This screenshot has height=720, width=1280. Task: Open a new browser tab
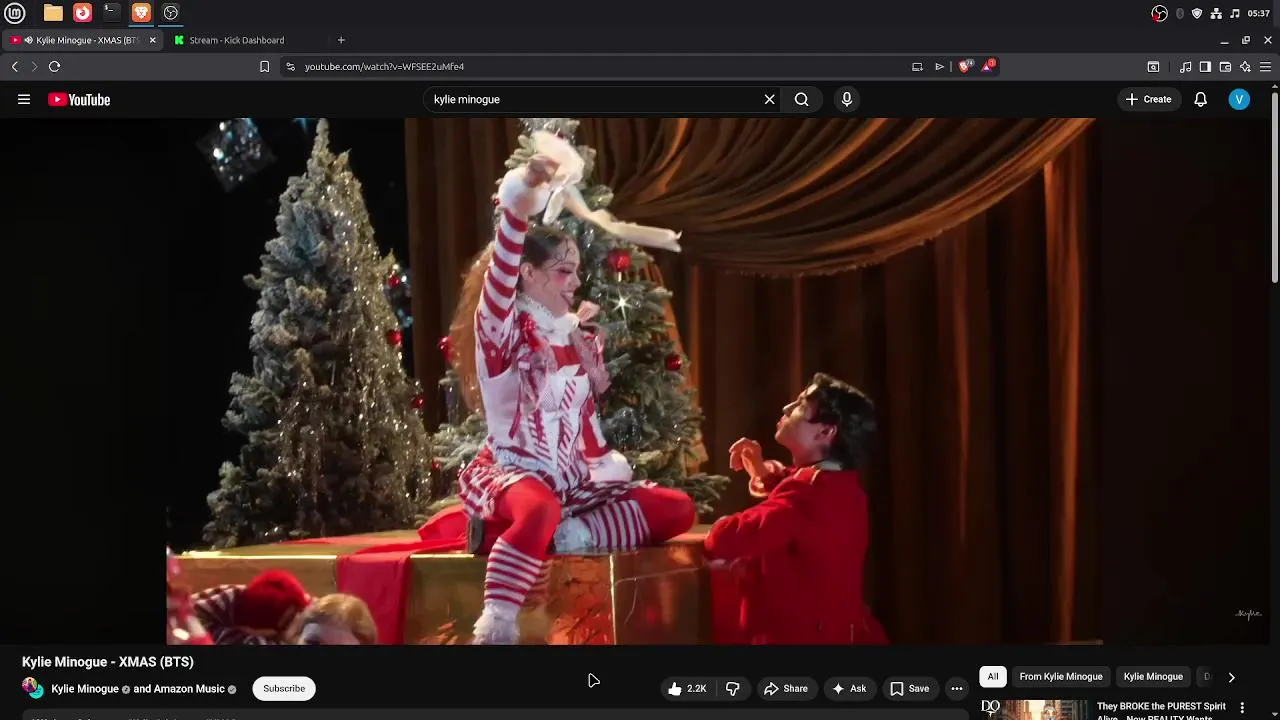(x=341, y=40)
